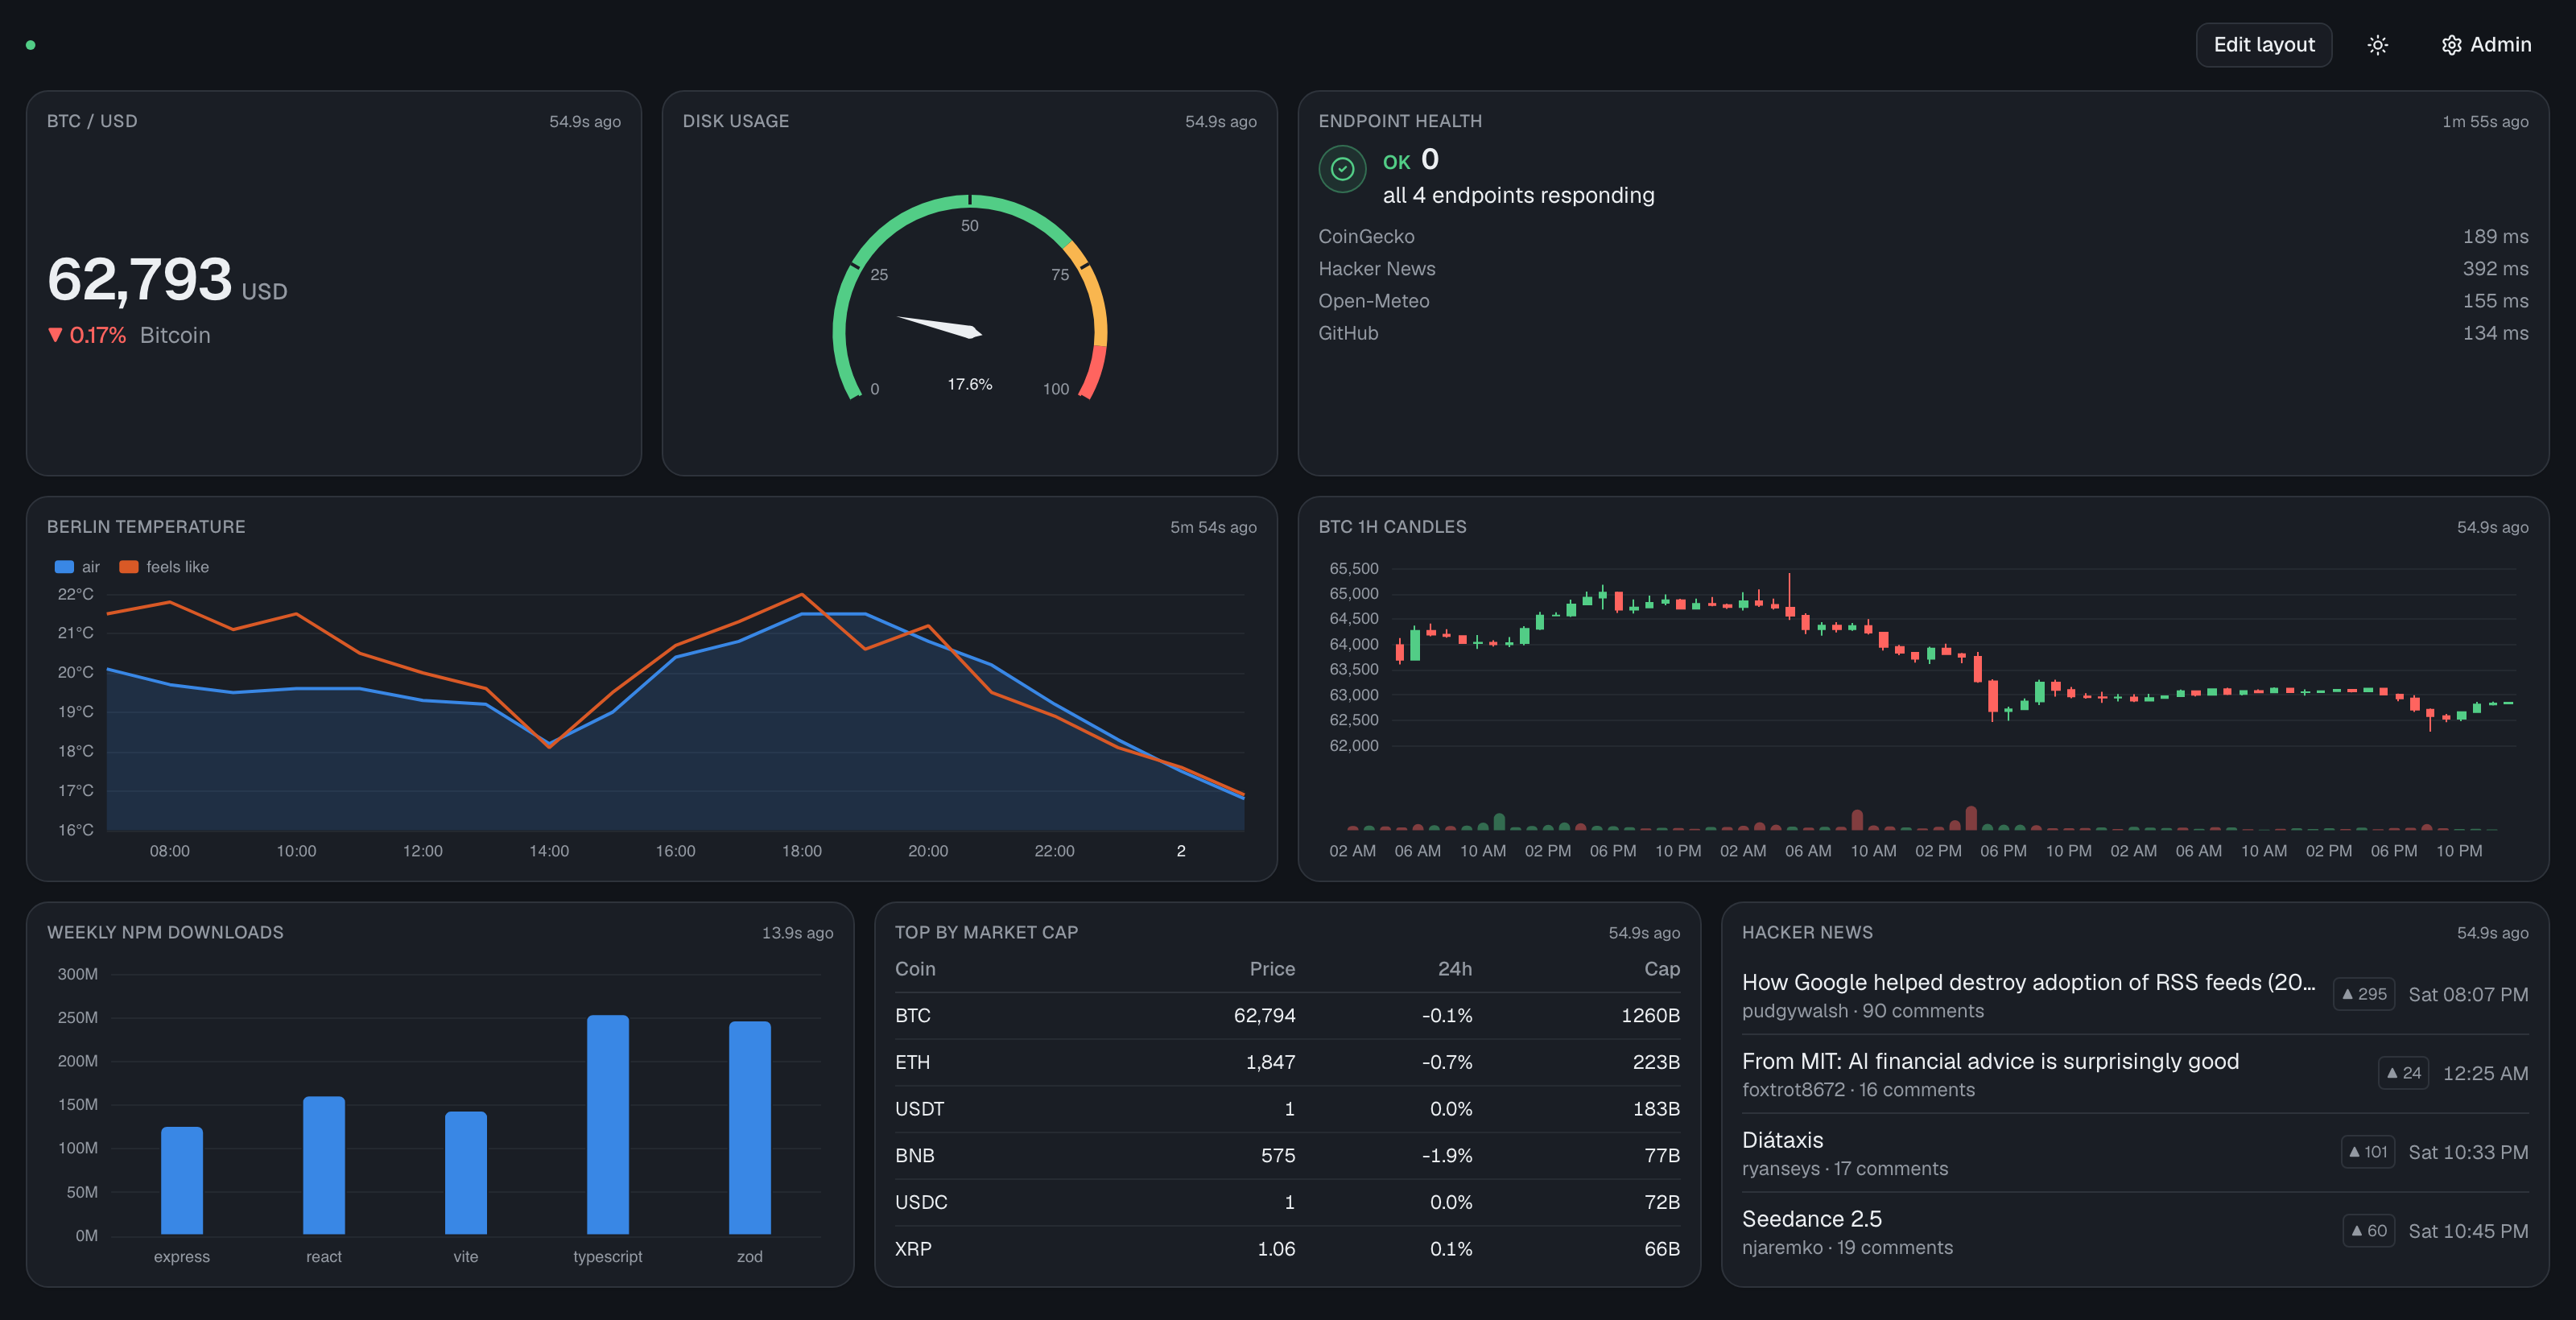2576x1320 pixels.
Task: Click pudgywalsh · 90 comments
Action: (x=1862, y=1011)
